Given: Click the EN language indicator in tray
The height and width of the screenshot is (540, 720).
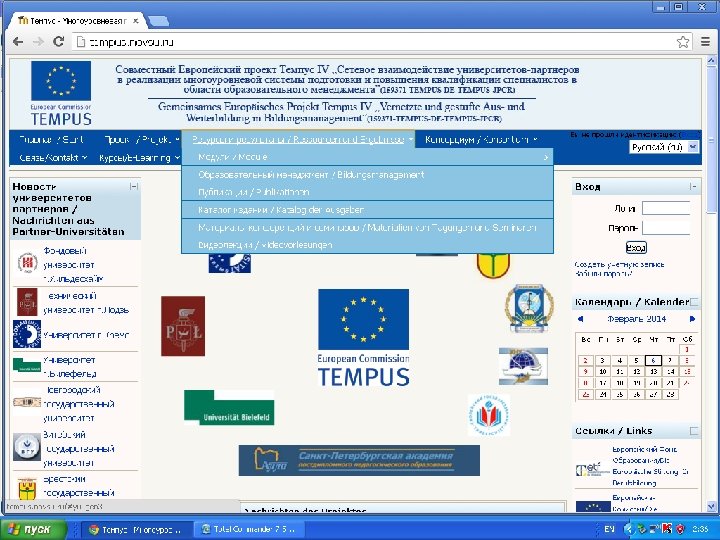Looking at the screenshot, I should (x=609, y=529).
